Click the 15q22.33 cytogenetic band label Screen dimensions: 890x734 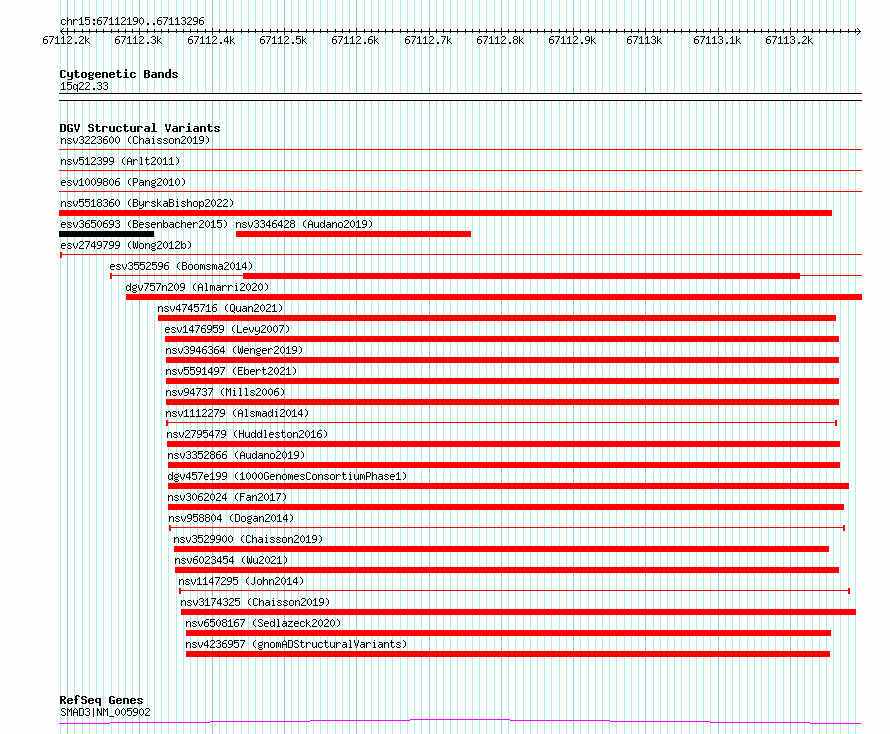(x=84, y=86)
